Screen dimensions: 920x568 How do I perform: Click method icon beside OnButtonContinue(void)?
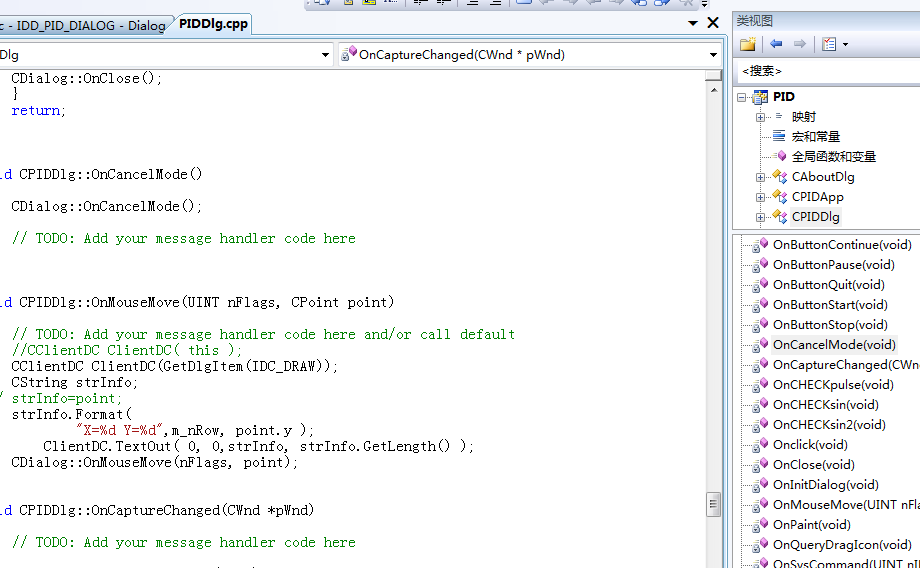[760, 245]
